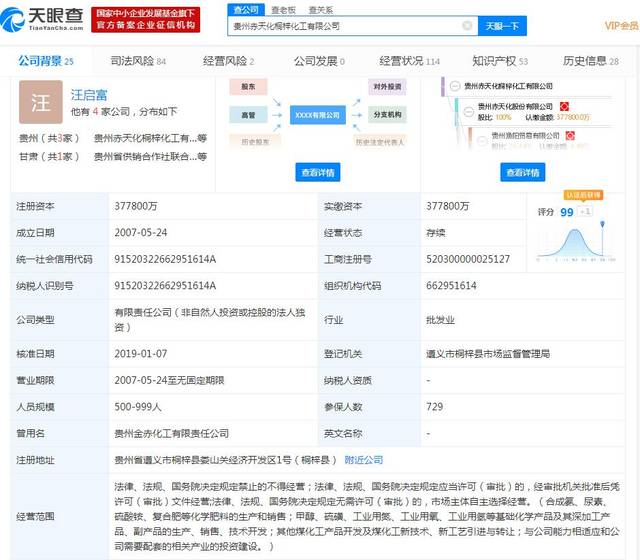This screenshot has width=640, height=560.
Task: Click the 天眼一下 search button
Action: click(502, 26)
